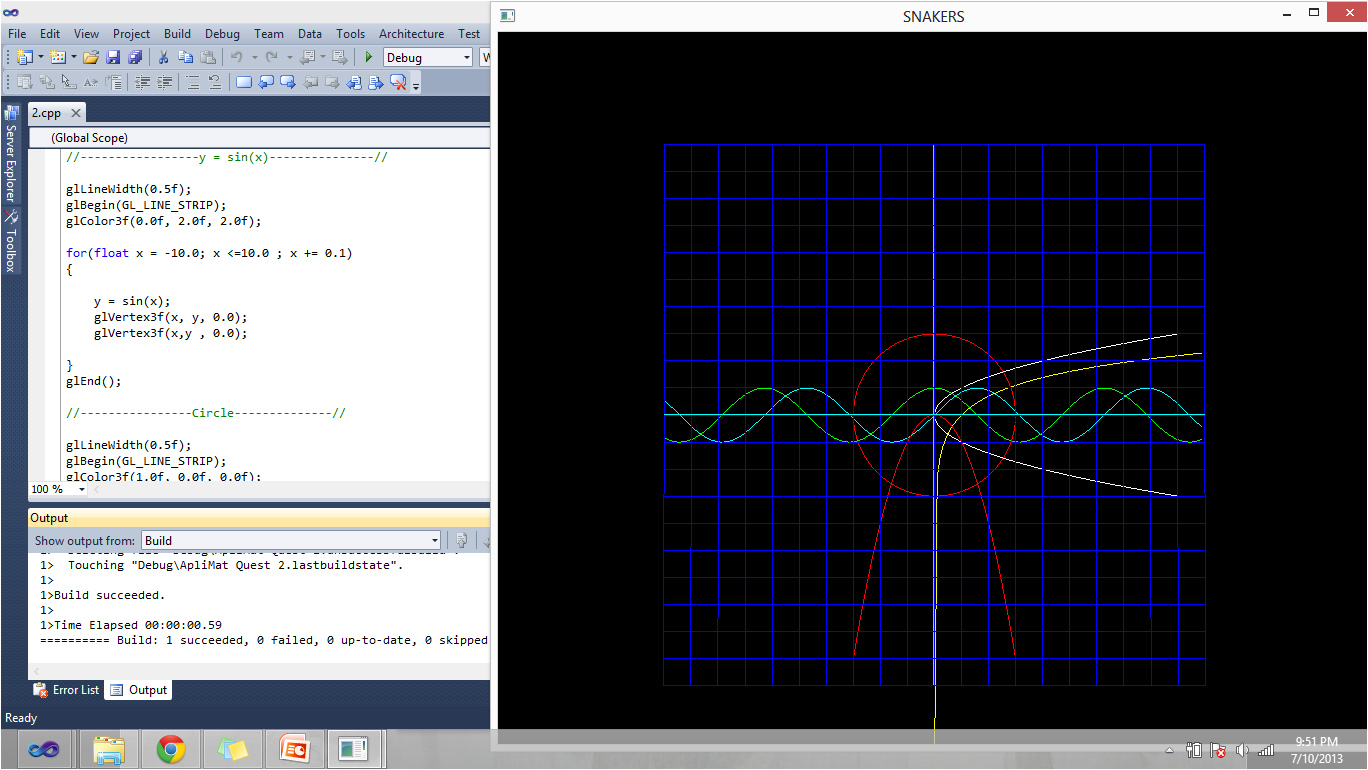Expand the Redo history dropdown arrow
This screenshot has height=770, width=1368.
pos(289,57)
